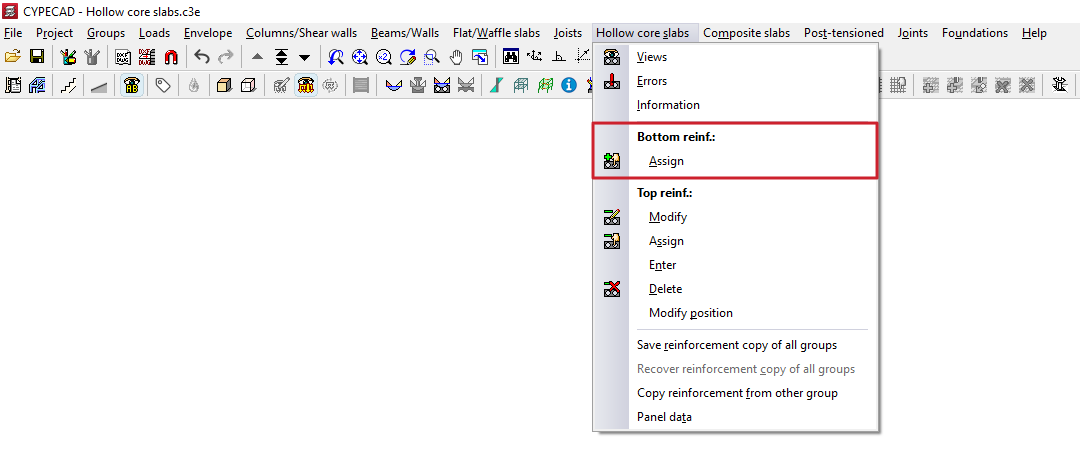Select Delete under Top reinf.
The image size is (1080, 450).
(735, 289)
